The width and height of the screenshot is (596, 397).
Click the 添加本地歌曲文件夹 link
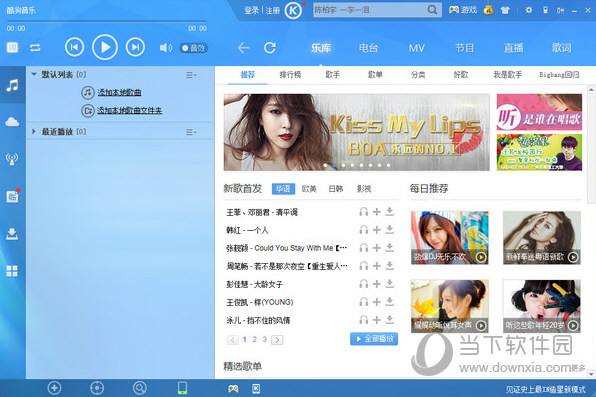tap(129, 111)
